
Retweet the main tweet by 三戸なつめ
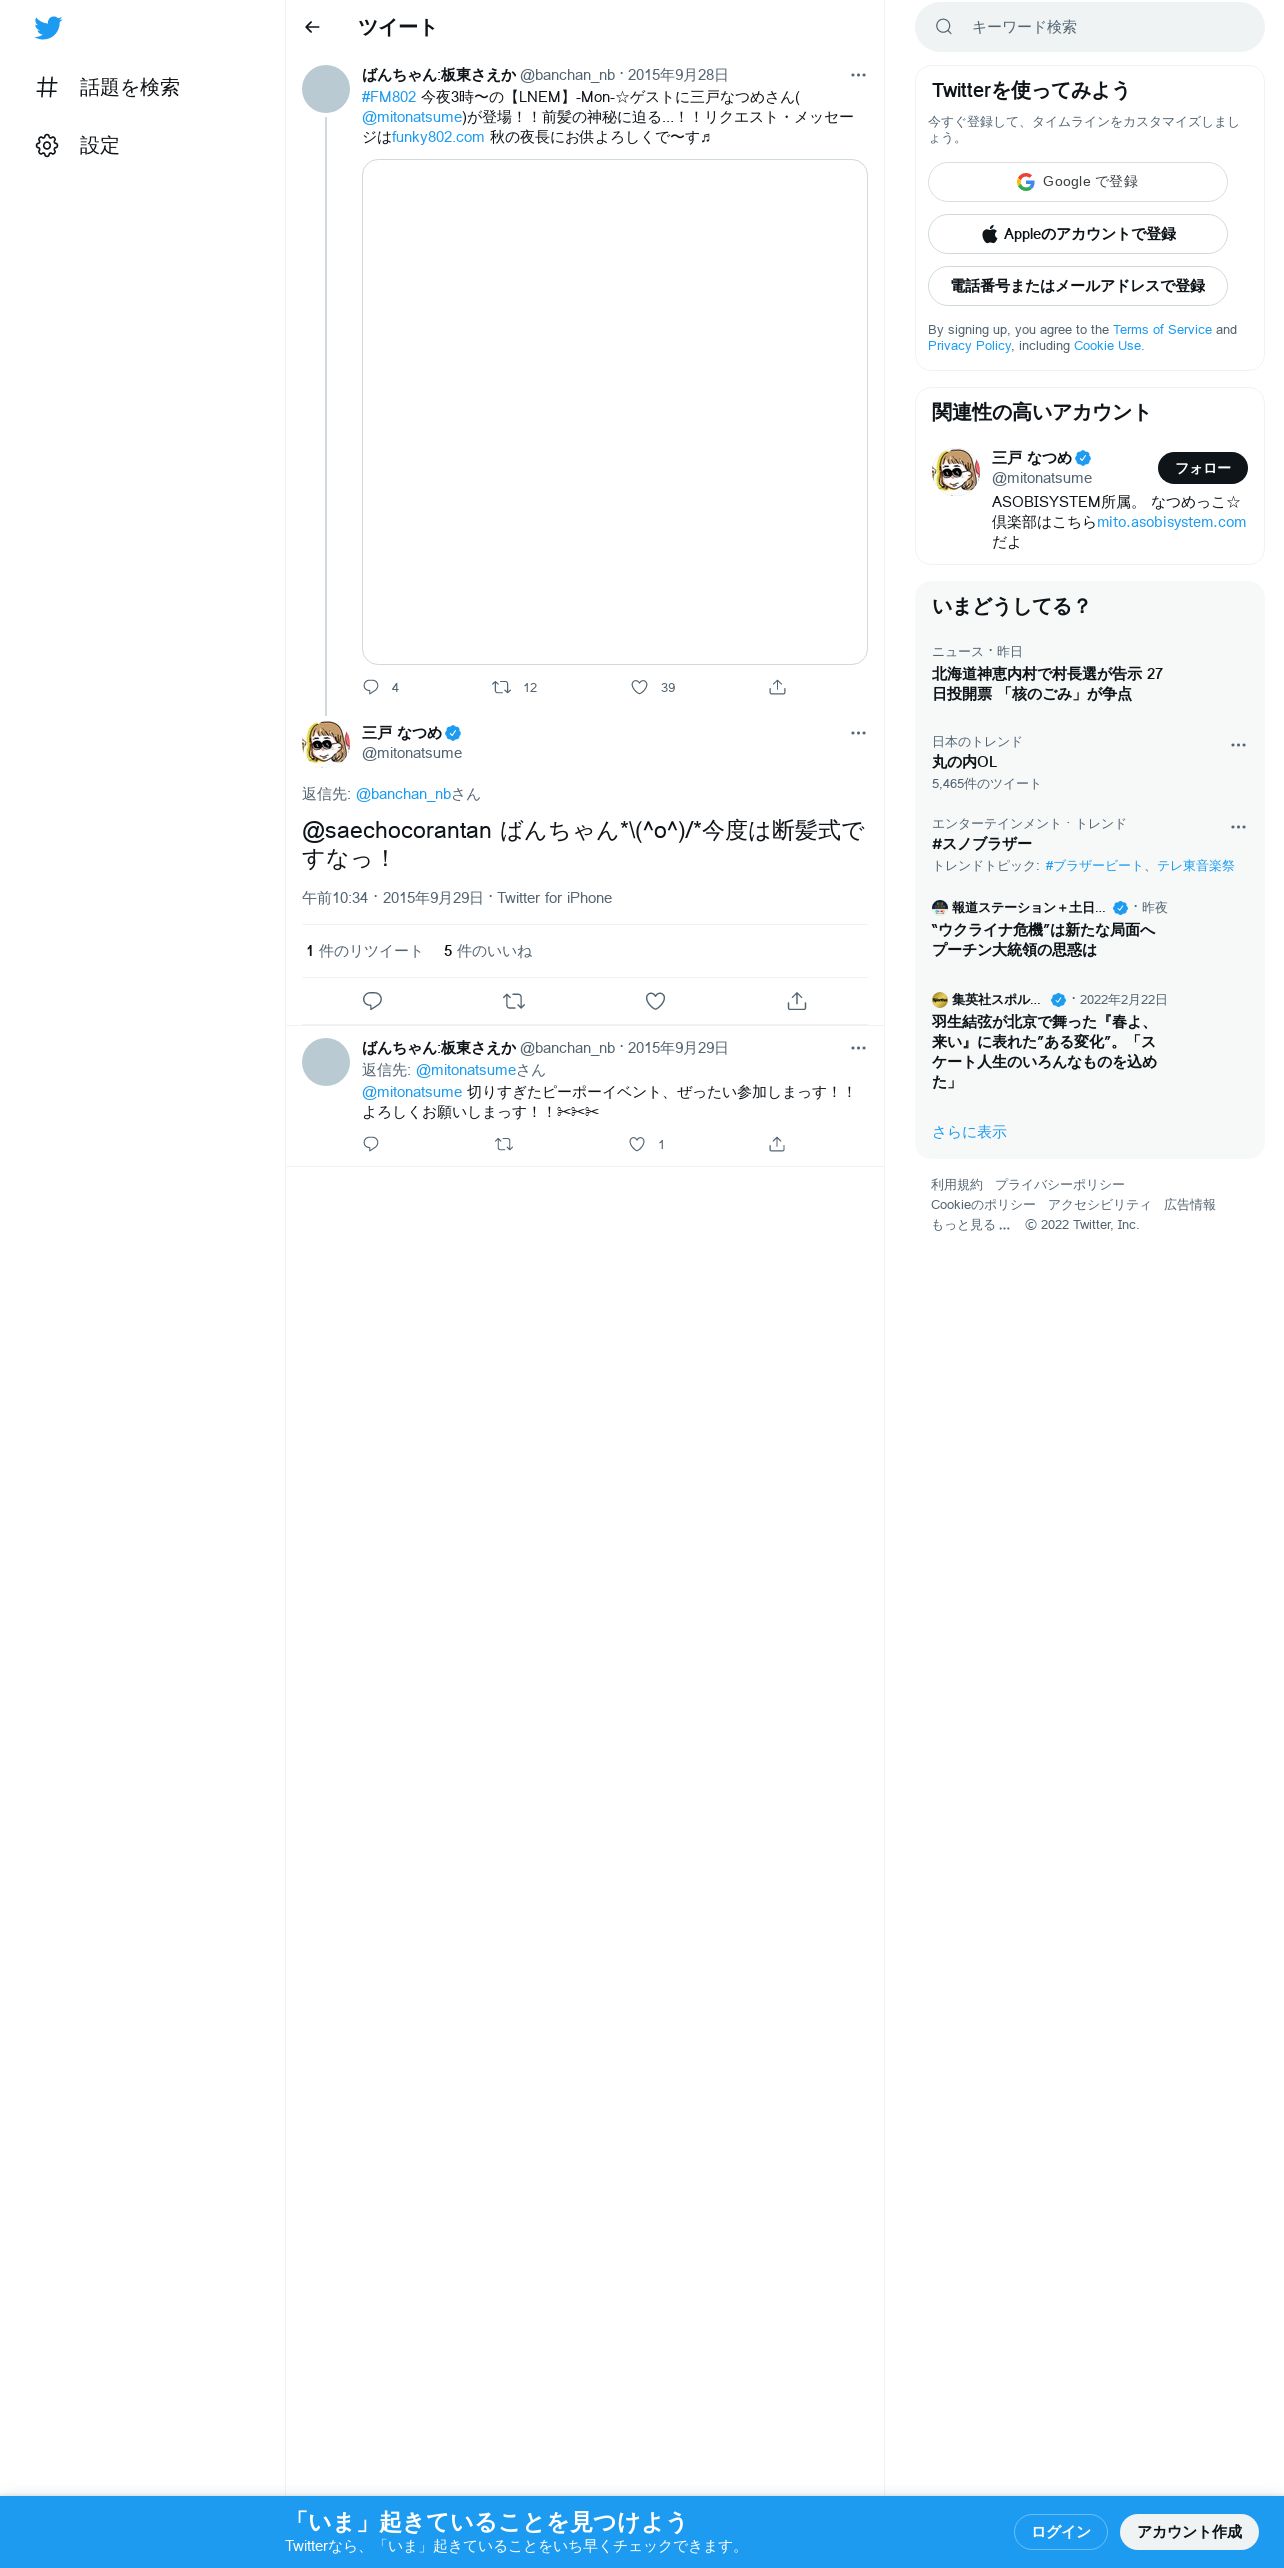(x=514, y=1001)
